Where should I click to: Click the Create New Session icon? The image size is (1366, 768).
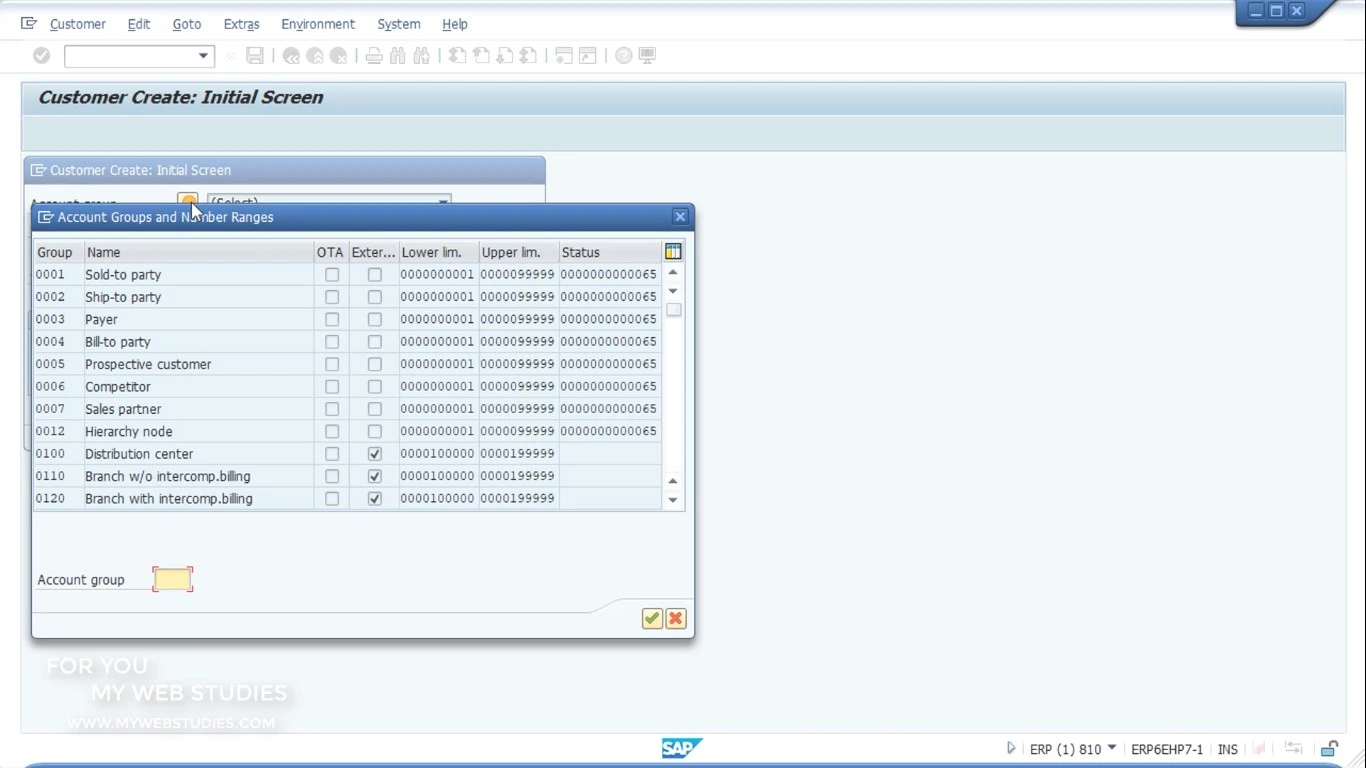pos(564,56)
